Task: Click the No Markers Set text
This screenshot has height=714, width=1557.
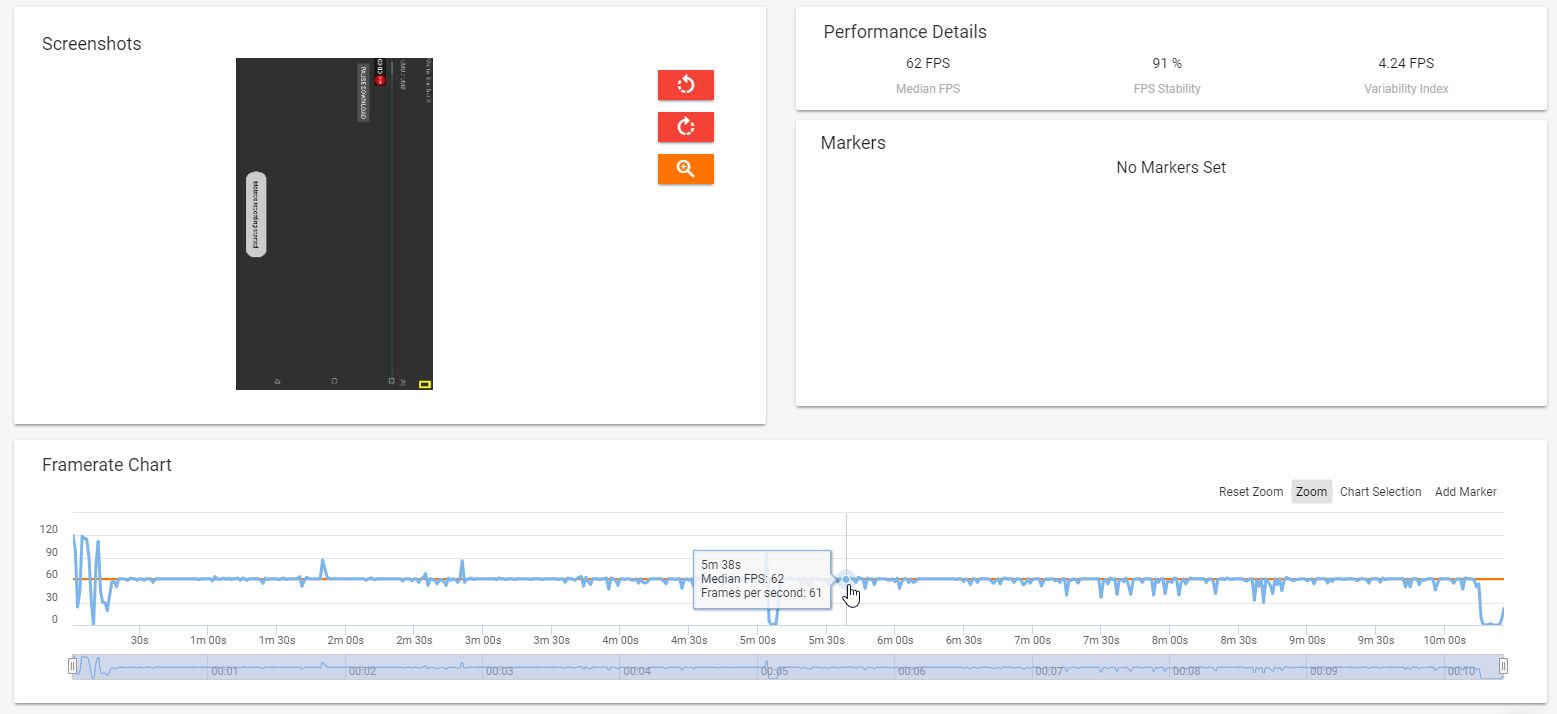Action: [1171, 168]
